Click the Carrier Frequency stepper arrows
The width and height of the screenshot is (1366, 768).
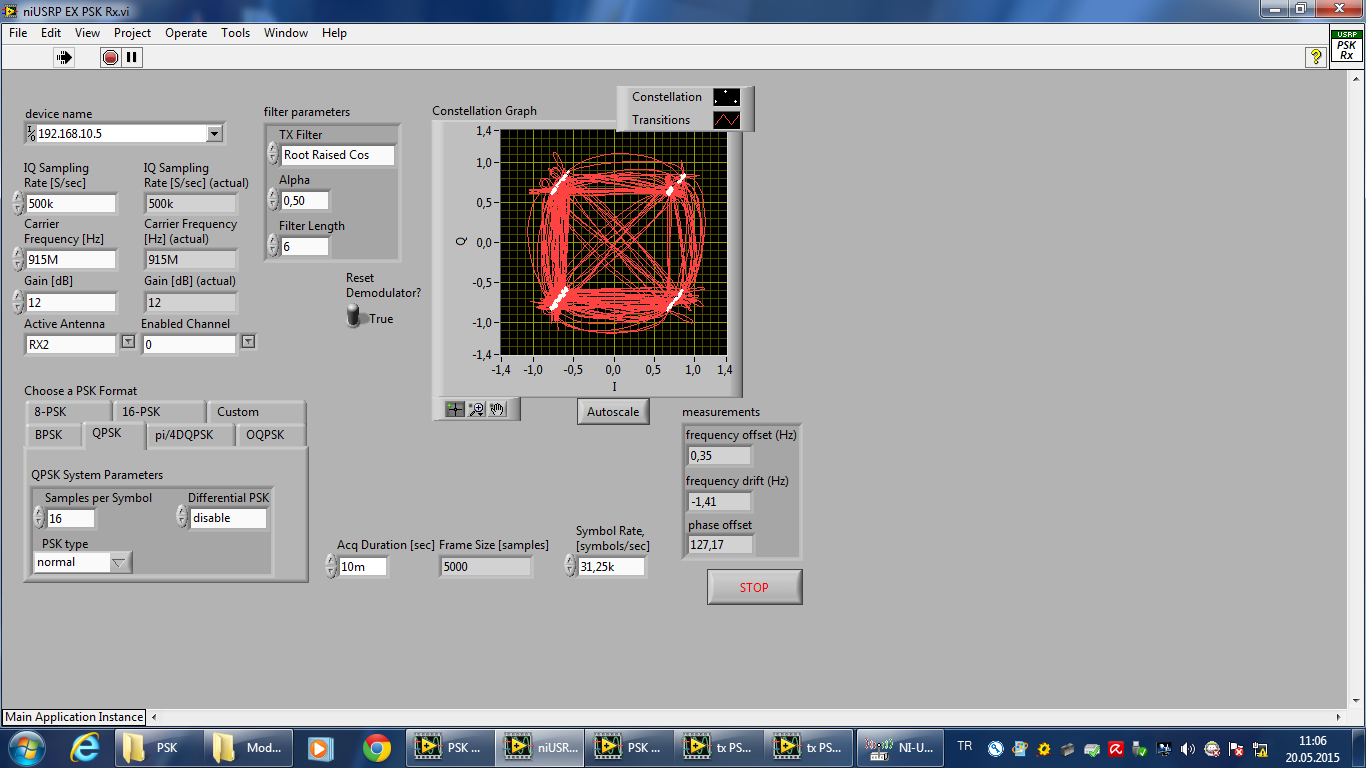coord(18,259)
